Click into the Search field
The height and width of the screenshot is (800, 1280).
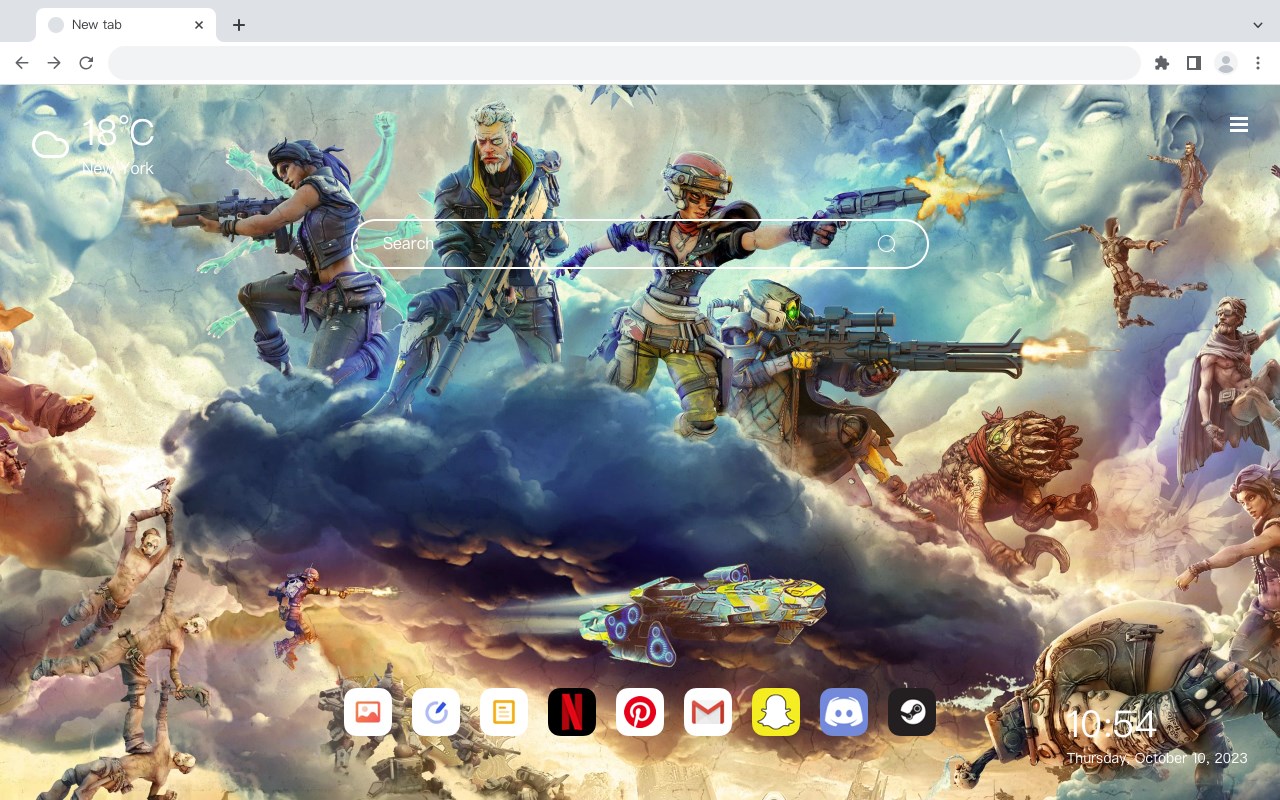point(640,244)
